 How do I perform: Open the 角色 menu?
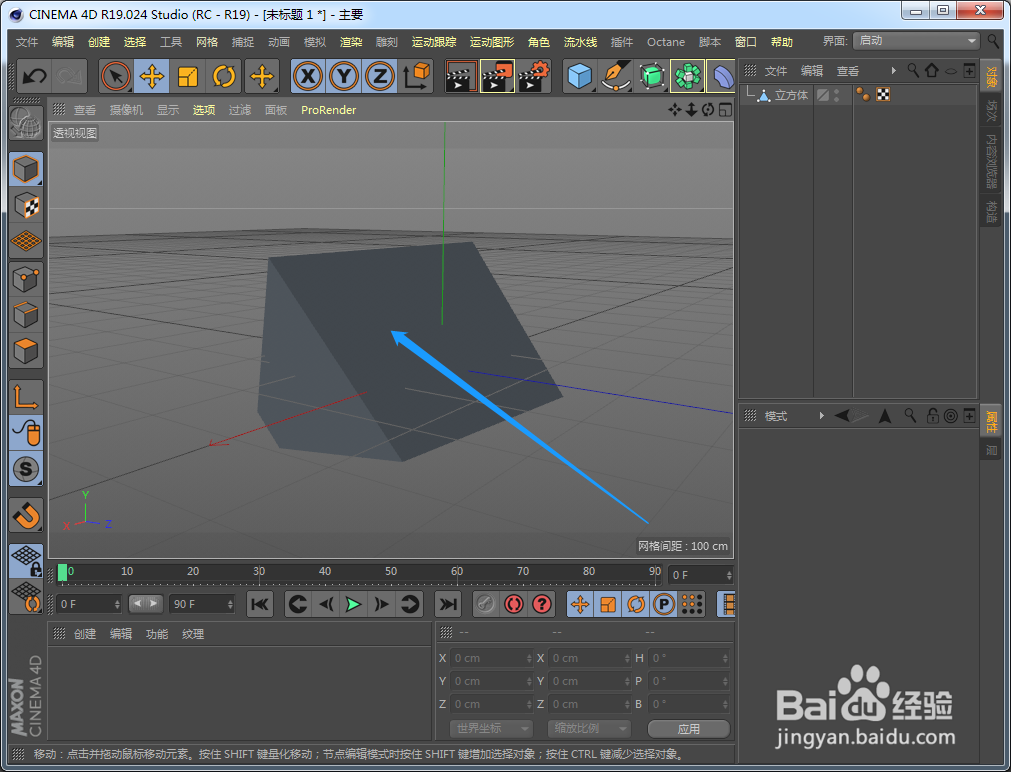tap(538, 42)
